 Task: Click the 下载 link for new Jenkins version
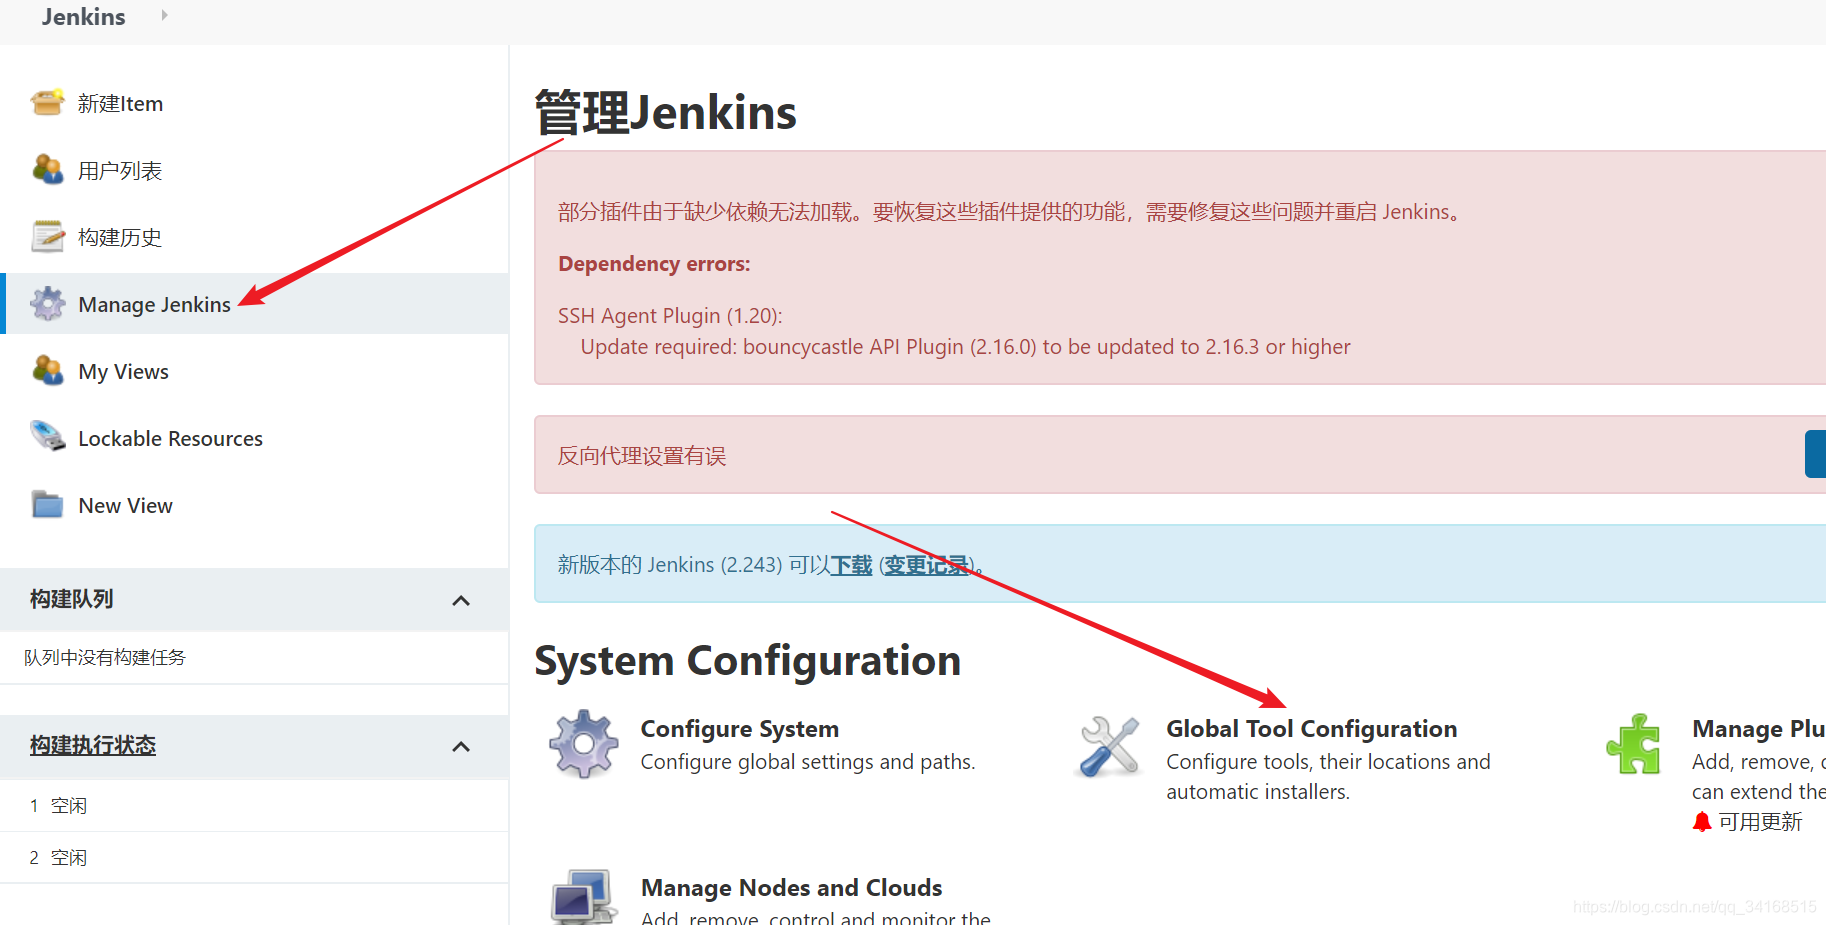click(852, 565)
